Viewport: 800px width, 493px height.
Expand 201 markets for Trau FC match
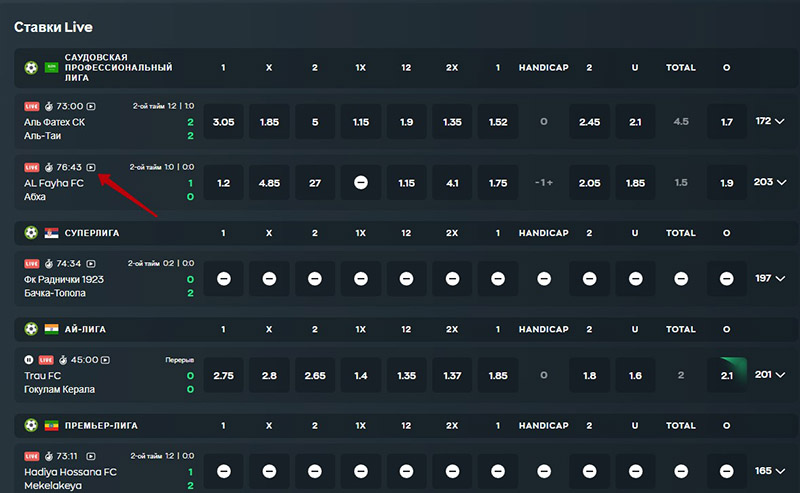(x=770, y=375)
